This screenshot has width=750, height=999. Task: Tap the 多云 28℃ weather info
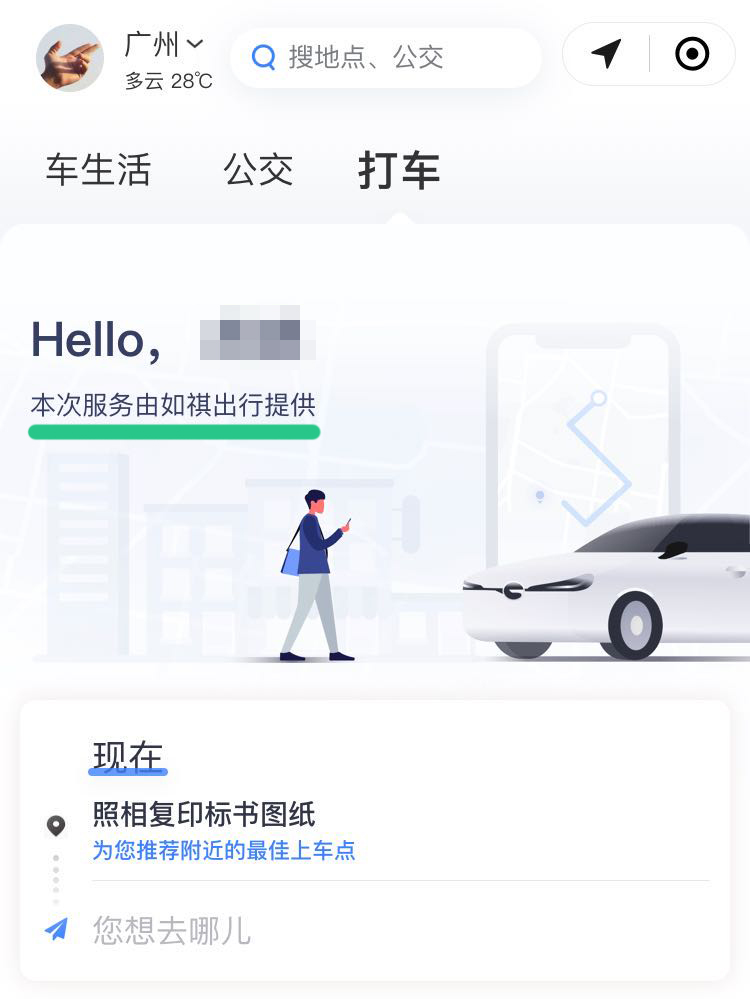click(168, 82)
